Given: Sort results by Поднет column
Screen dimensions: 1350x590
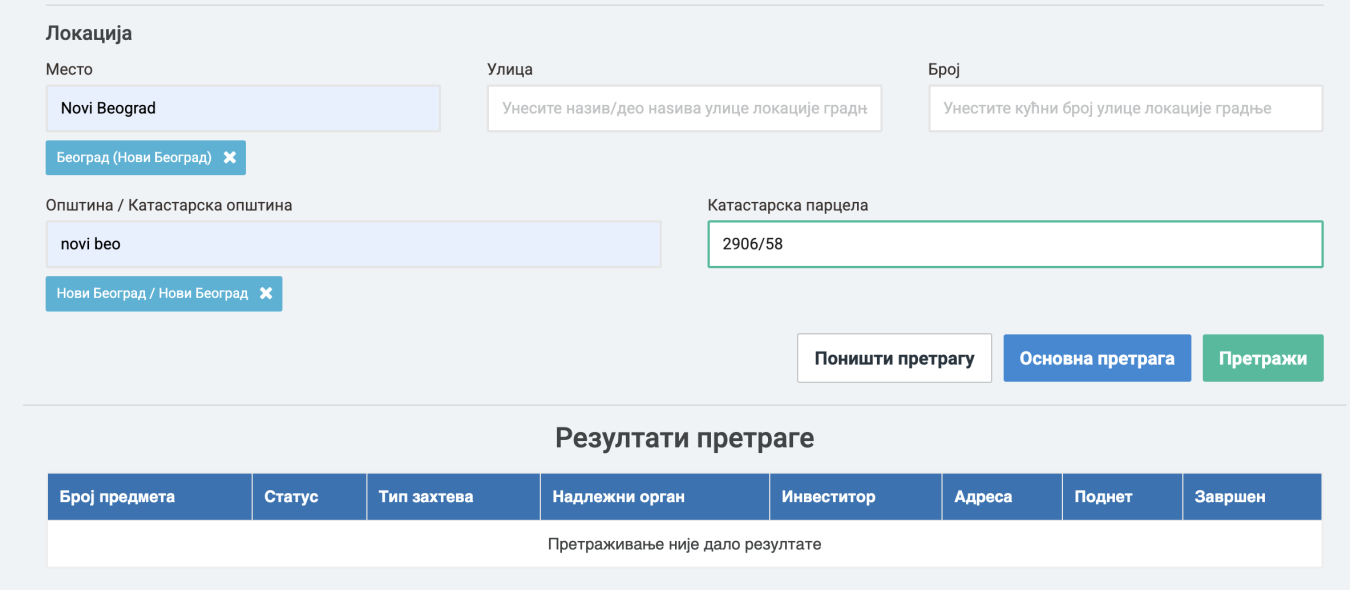Looking at the screenshot, I should tap(1103, 497).
